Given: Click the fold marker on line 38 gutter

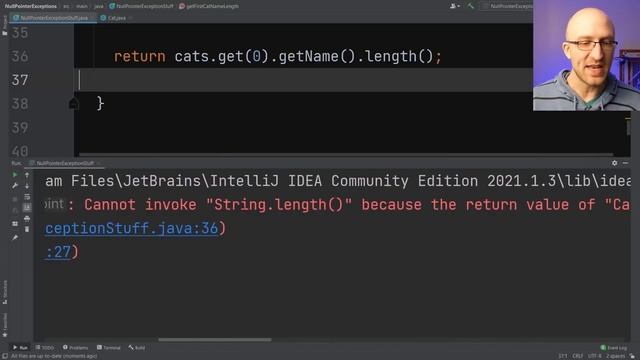Looking at the screenshot, I should pyautogui.click(x=73, y=103).
